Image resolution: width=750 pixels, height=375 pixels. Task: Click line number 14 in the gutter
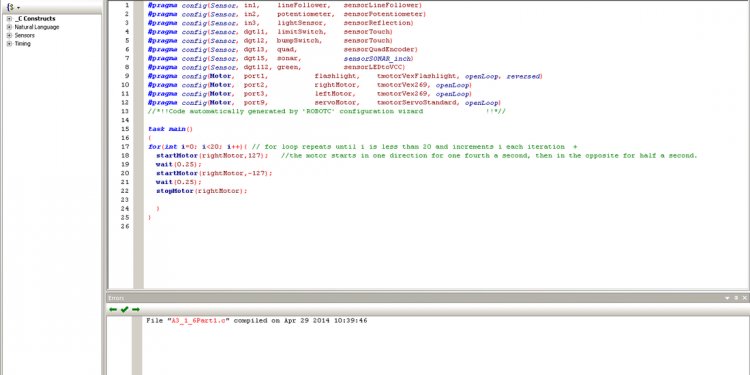click(125, 120)
